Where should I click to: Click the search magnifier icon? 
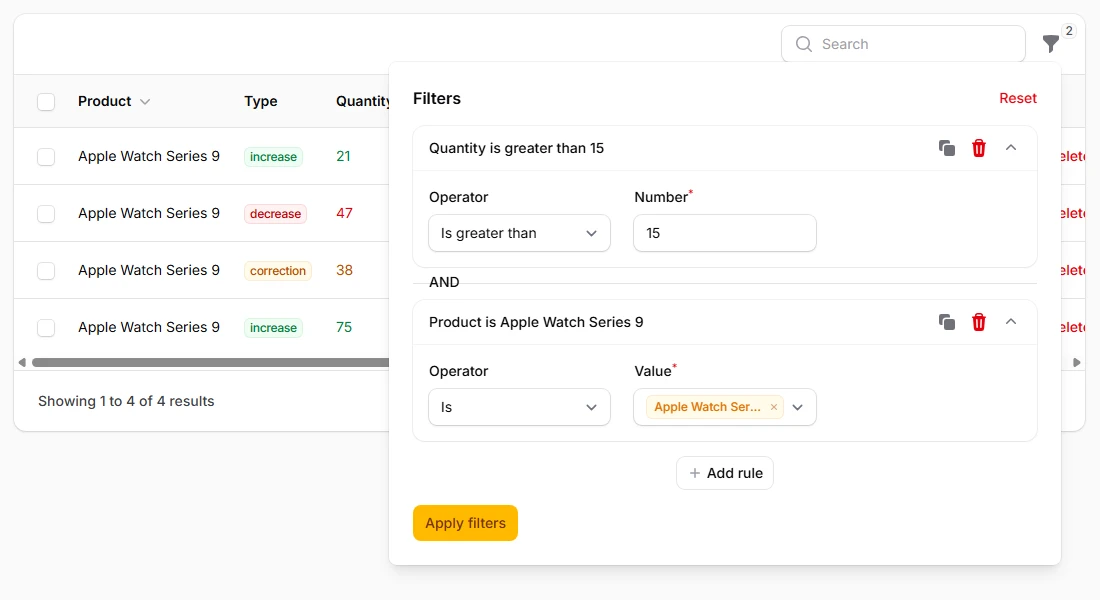coord(804,44)
